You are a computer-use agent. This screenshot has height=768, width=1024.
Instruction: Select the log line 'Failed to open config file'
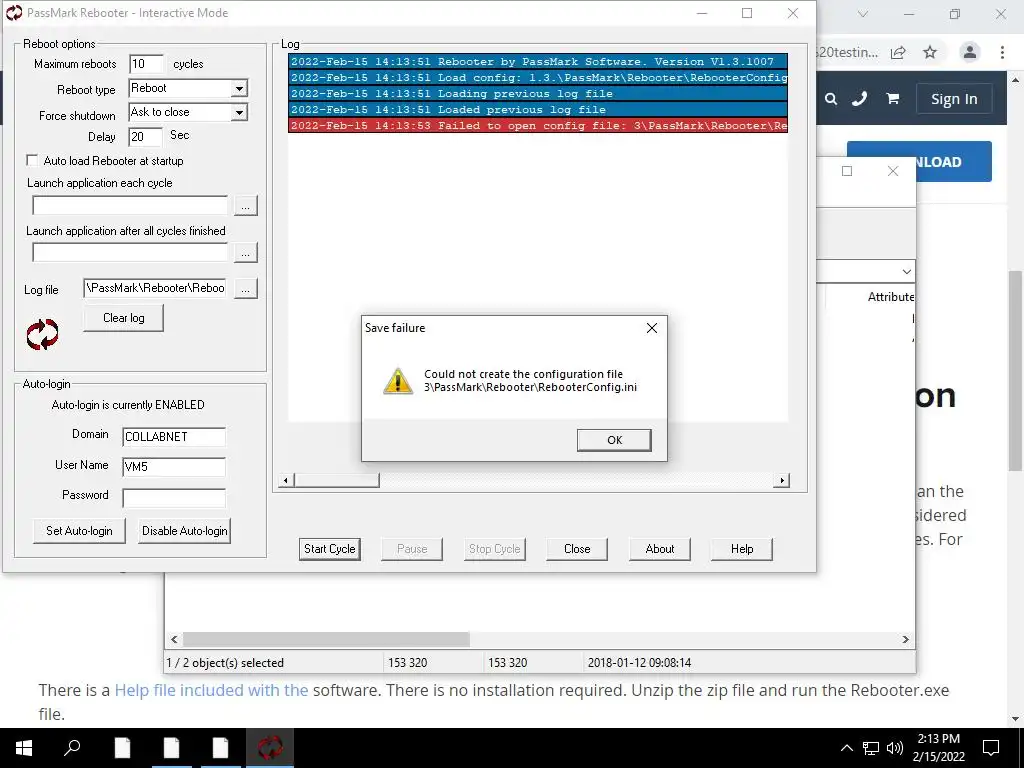pos(538,125)
